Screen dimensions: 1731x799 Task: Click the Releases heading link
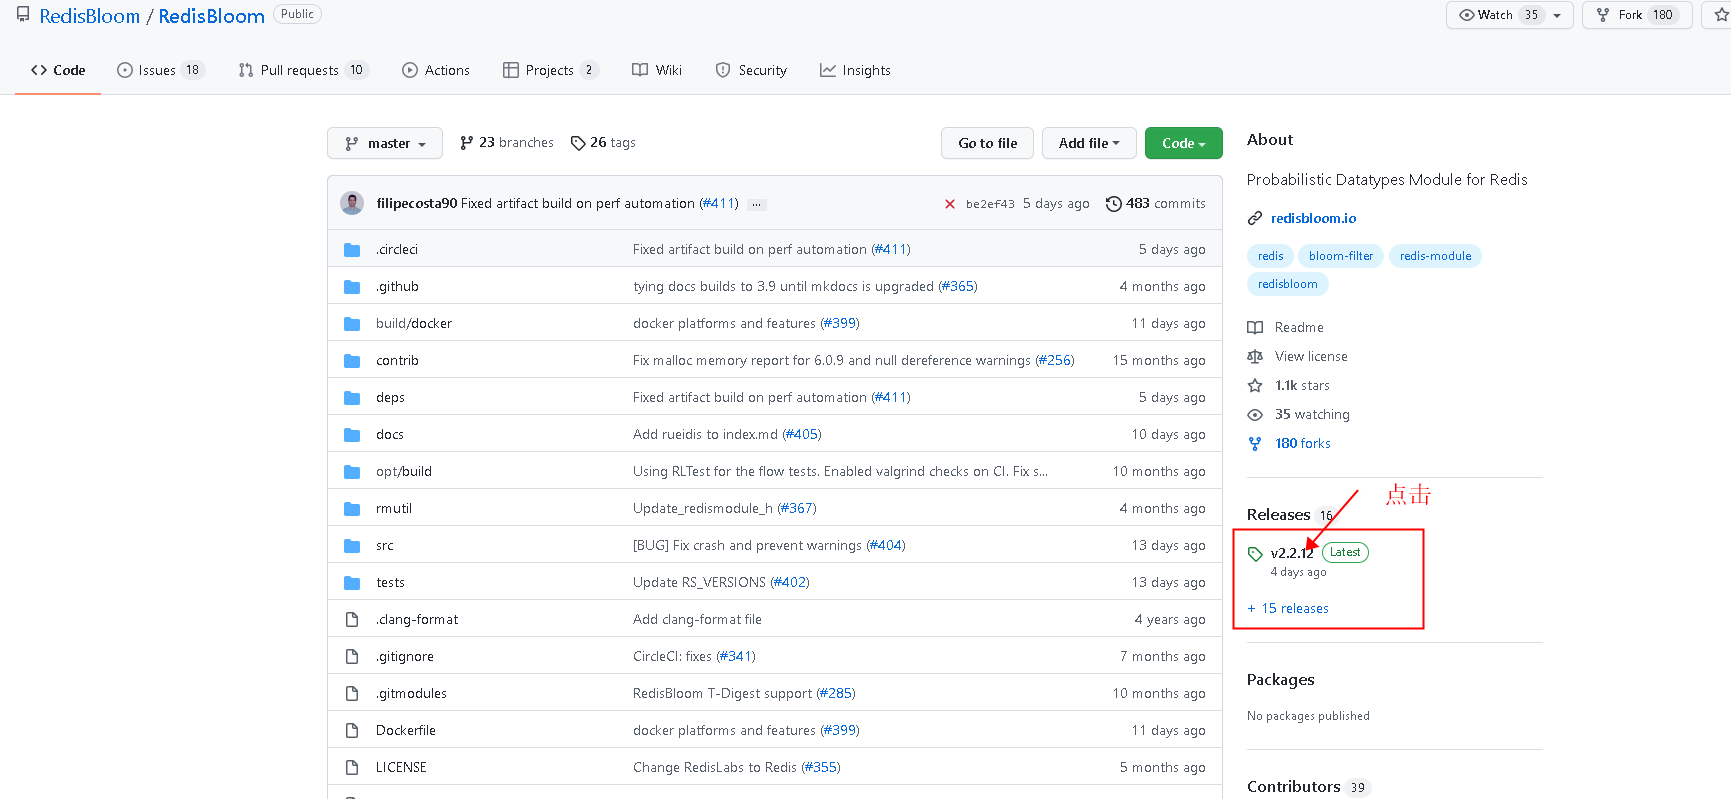pyautogui.click(x=1278, y=515)
